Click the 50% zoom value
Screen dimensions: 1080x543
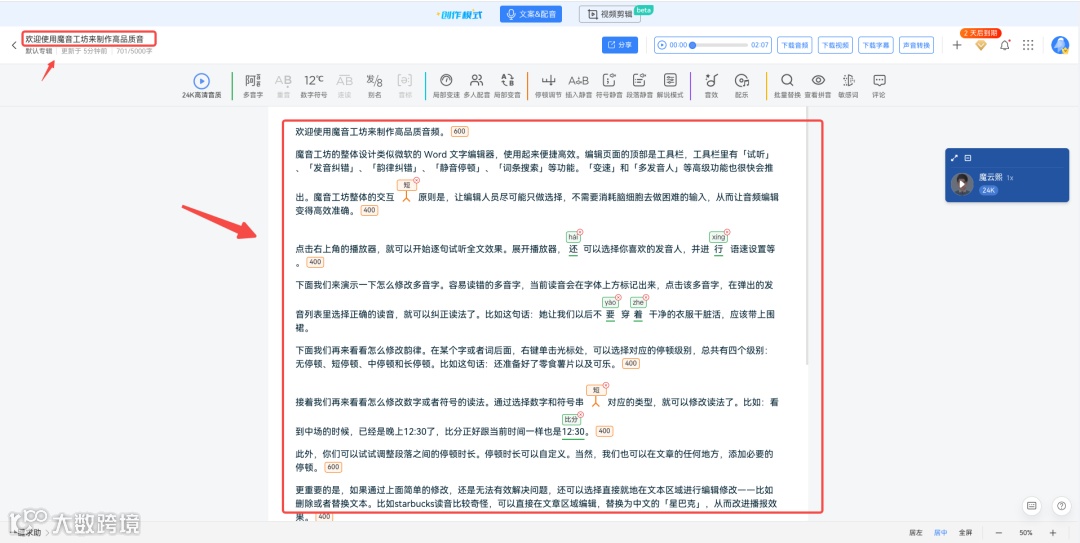(x=1026, y=533)
